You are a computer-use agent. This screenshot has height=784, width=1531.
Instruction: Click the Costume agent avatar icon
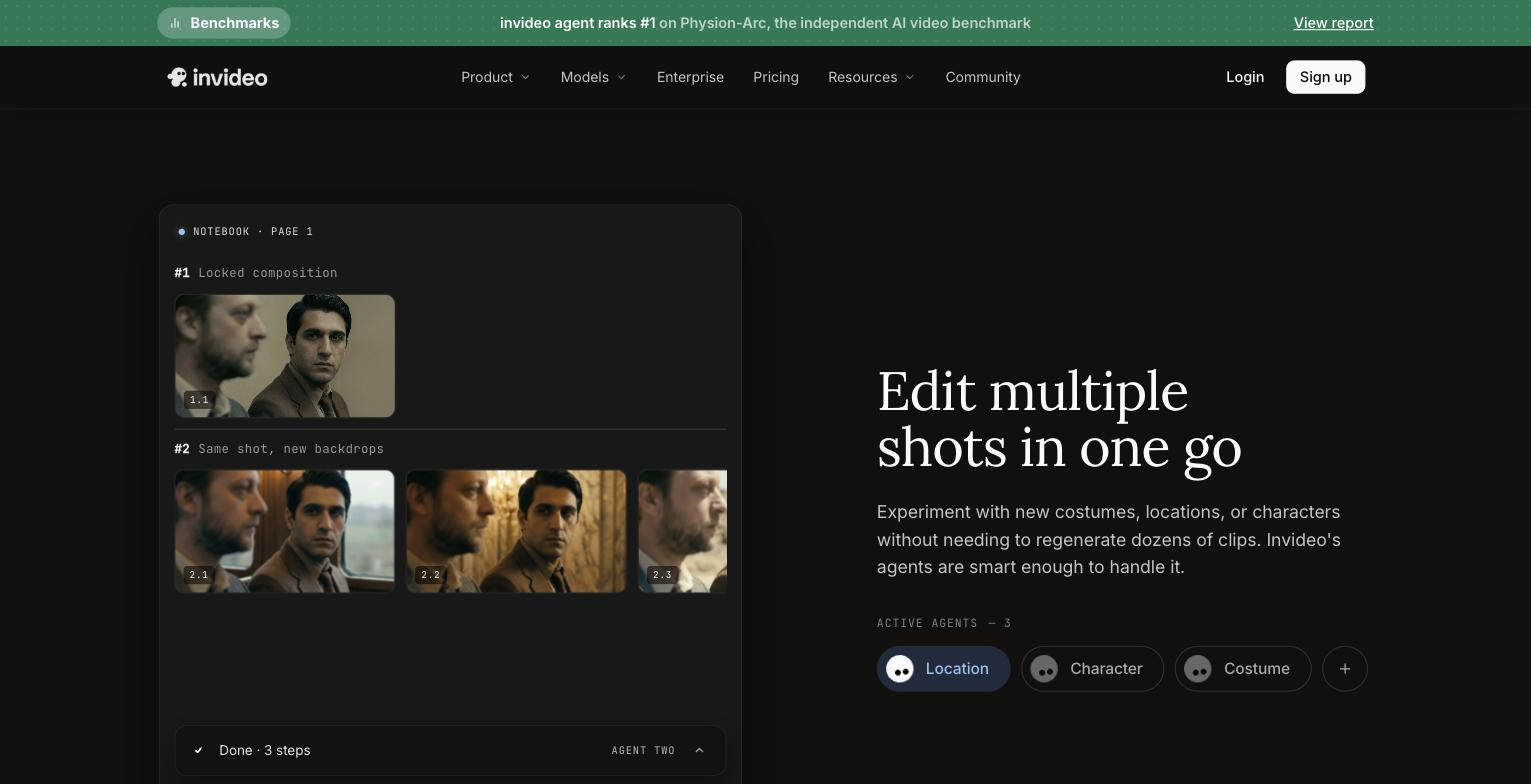pos(1198,669)
